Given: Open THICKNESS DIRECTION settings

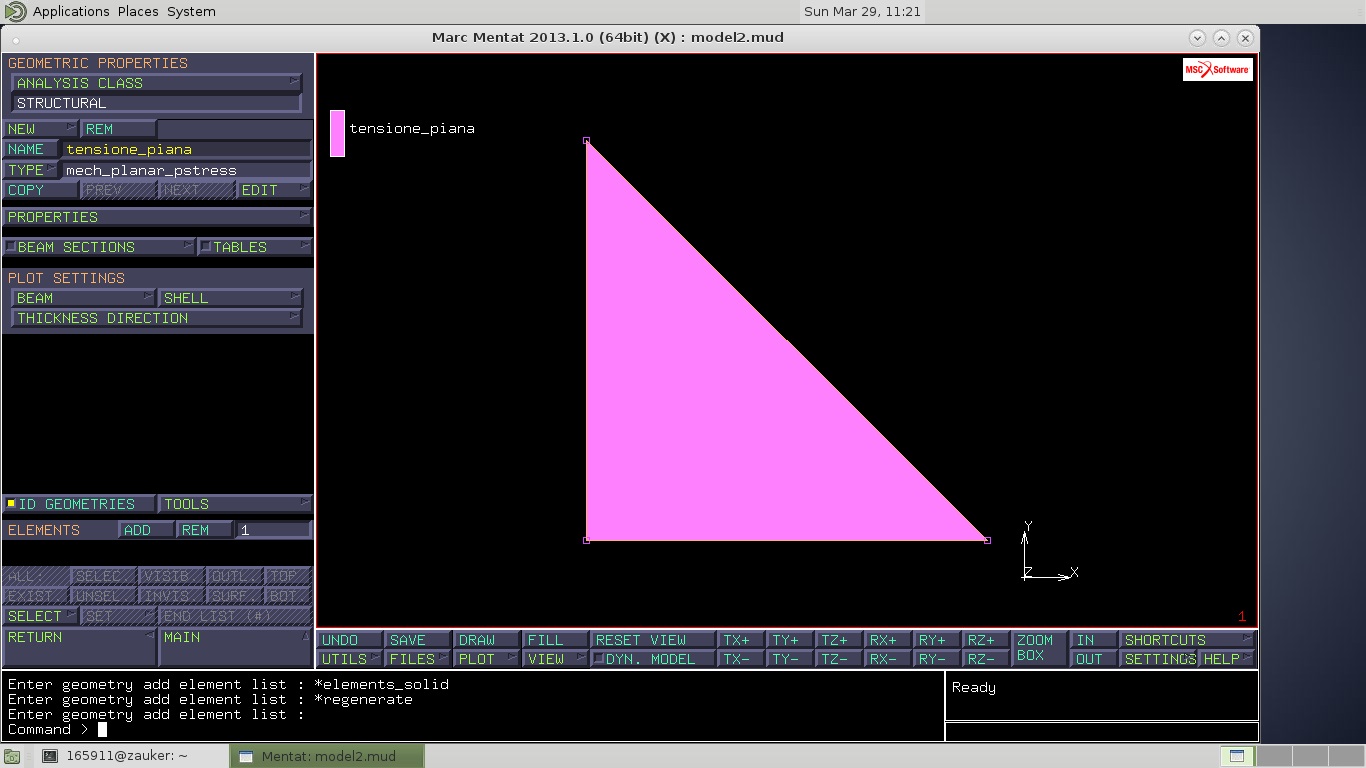Looking at the screenshot, I should [x=156, y=318].
